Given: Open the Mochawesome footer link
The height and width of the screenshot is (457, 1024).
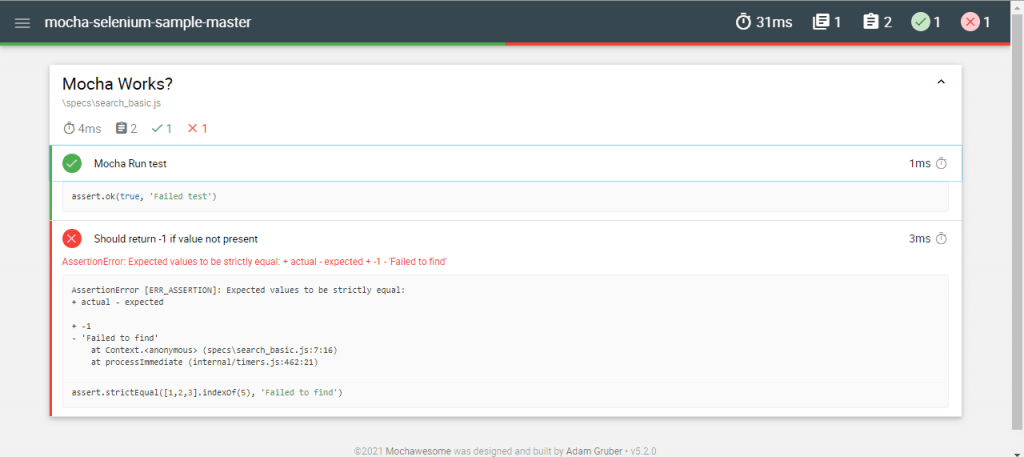Looking at the screenshot, I should coord(418,451).
